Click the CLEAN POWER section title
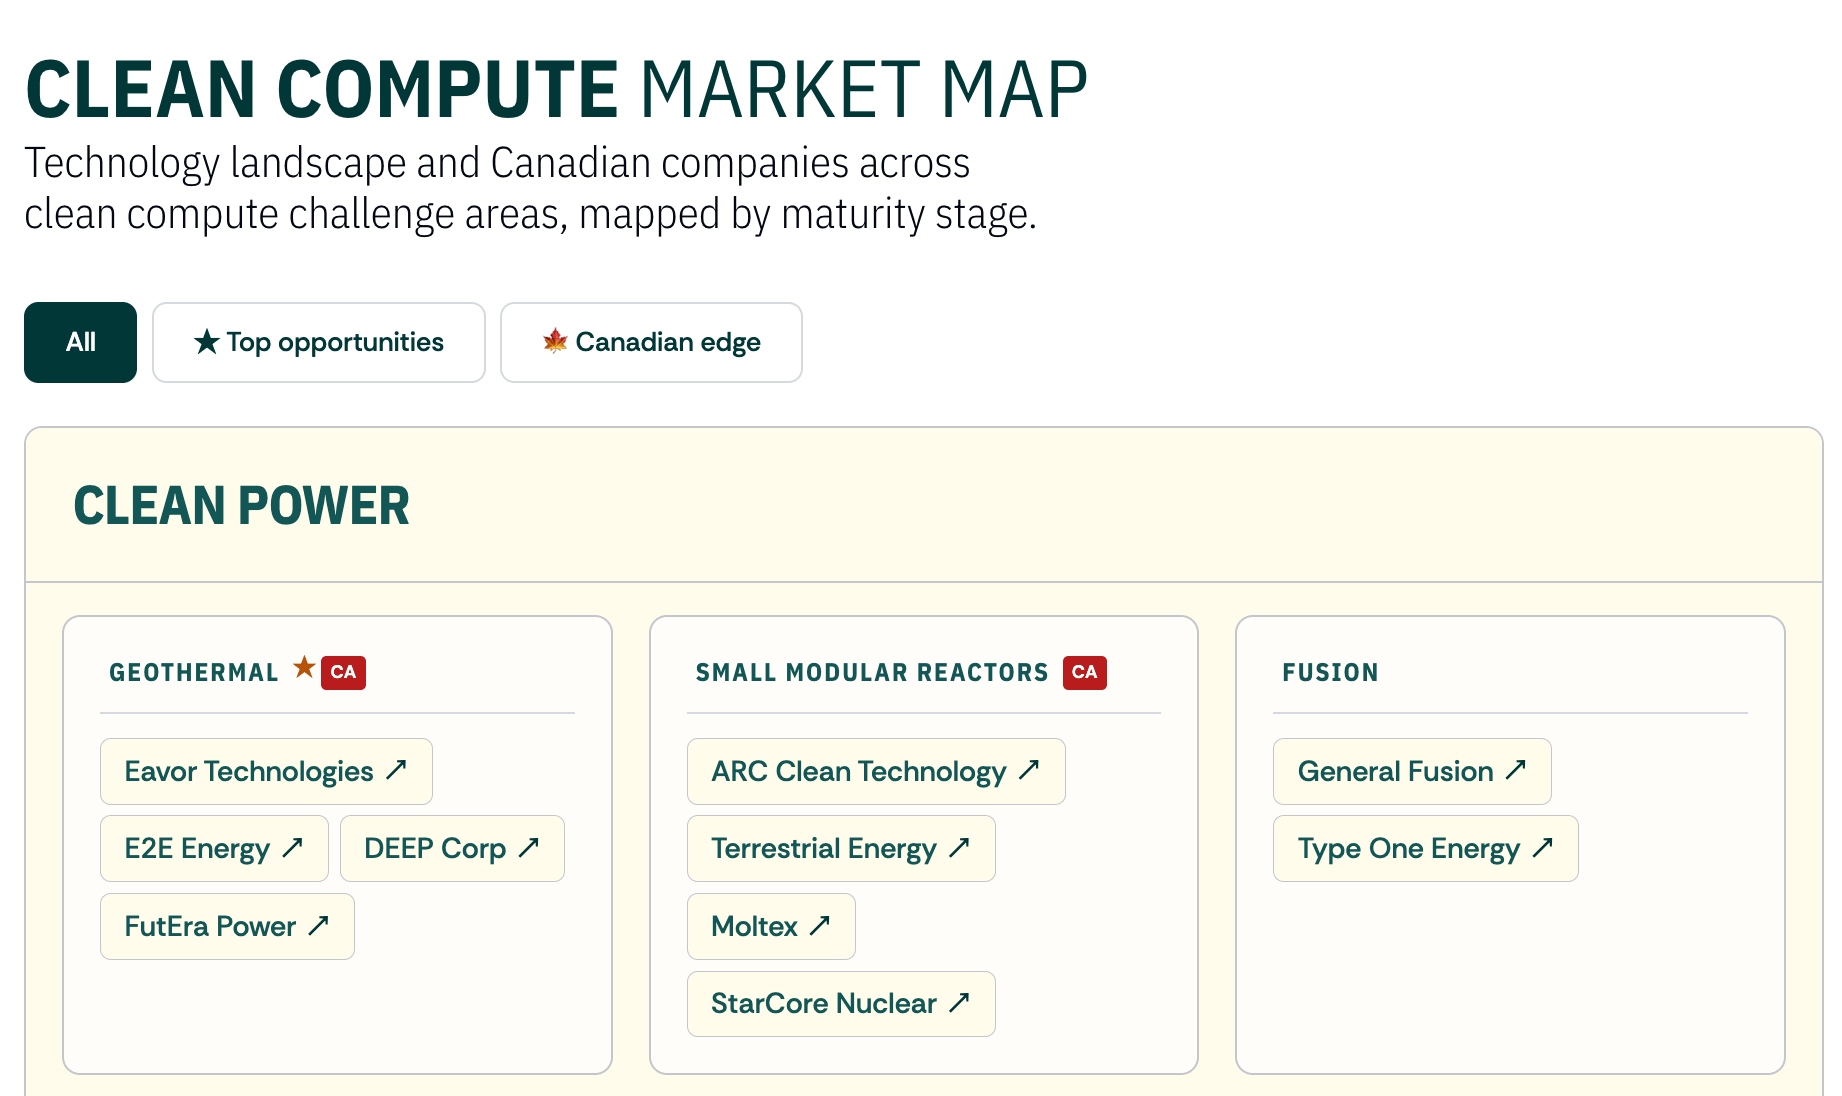This screenshot has width=1842, height=1096. coord(242,506)
